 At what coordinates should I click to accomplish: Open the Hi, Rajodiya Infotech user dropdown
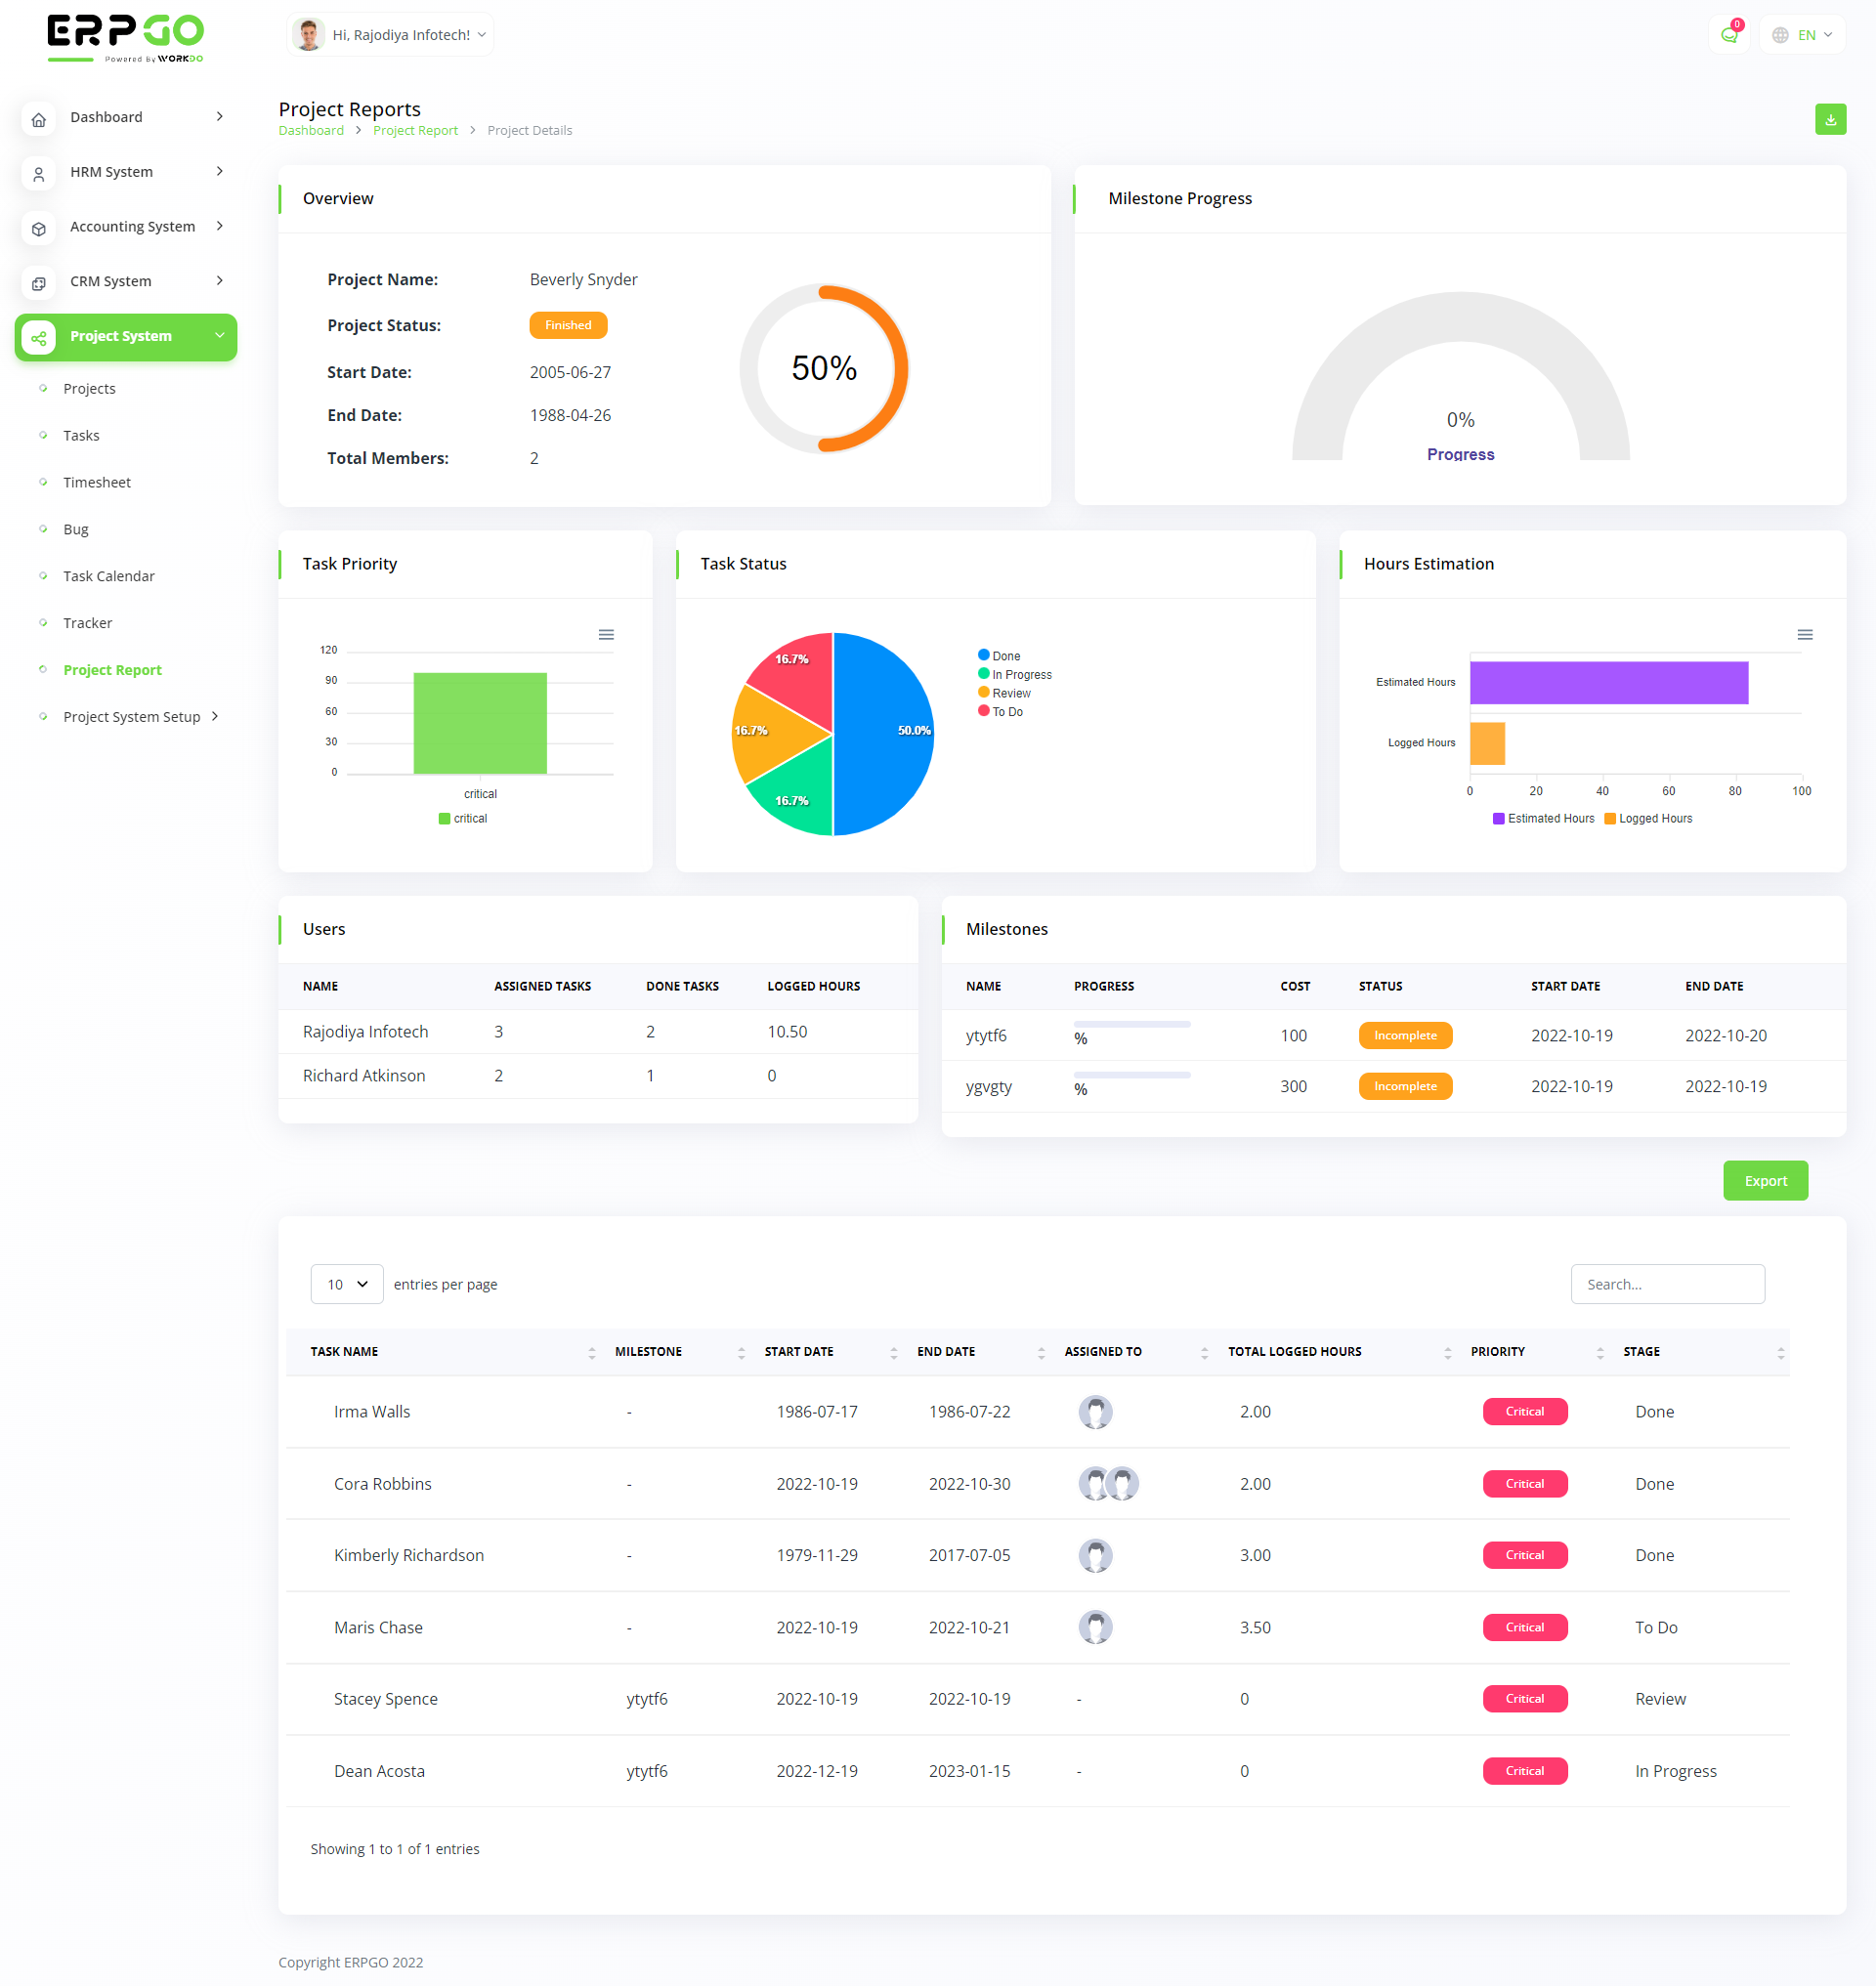pos(390,35)
